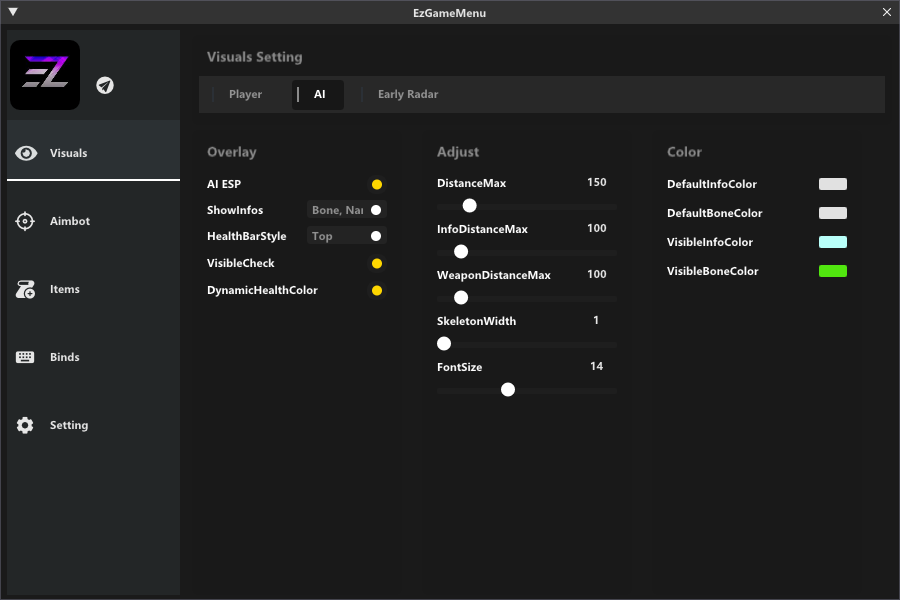Open DefaultInfoColor swatch
Screen dimensions: 900x600
[x=832, y=184]
